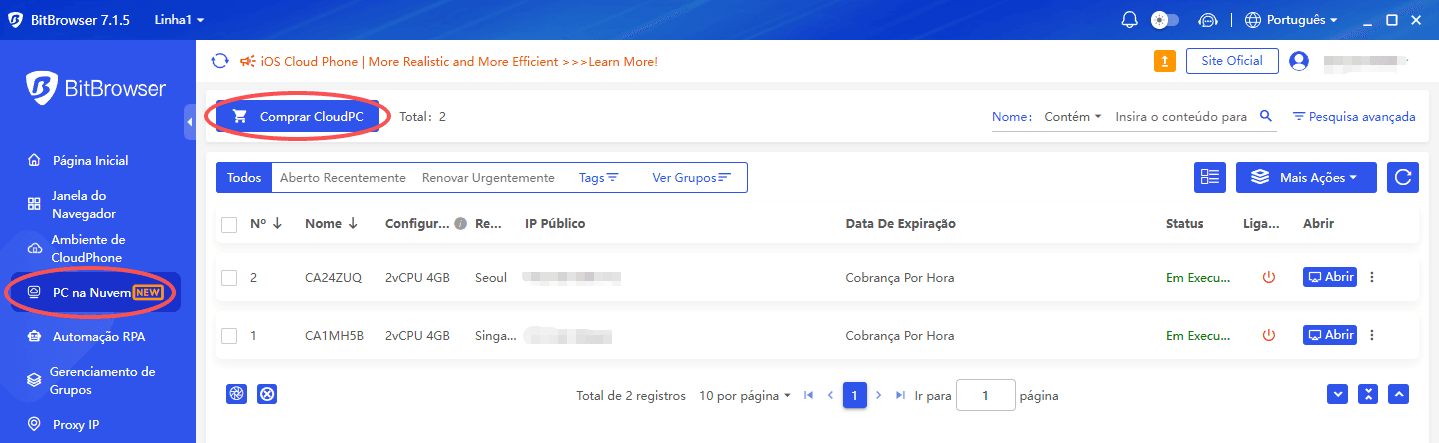Click the BitBrowser logo in sidebar
The image size is (1439, 443).
[96, 88]
